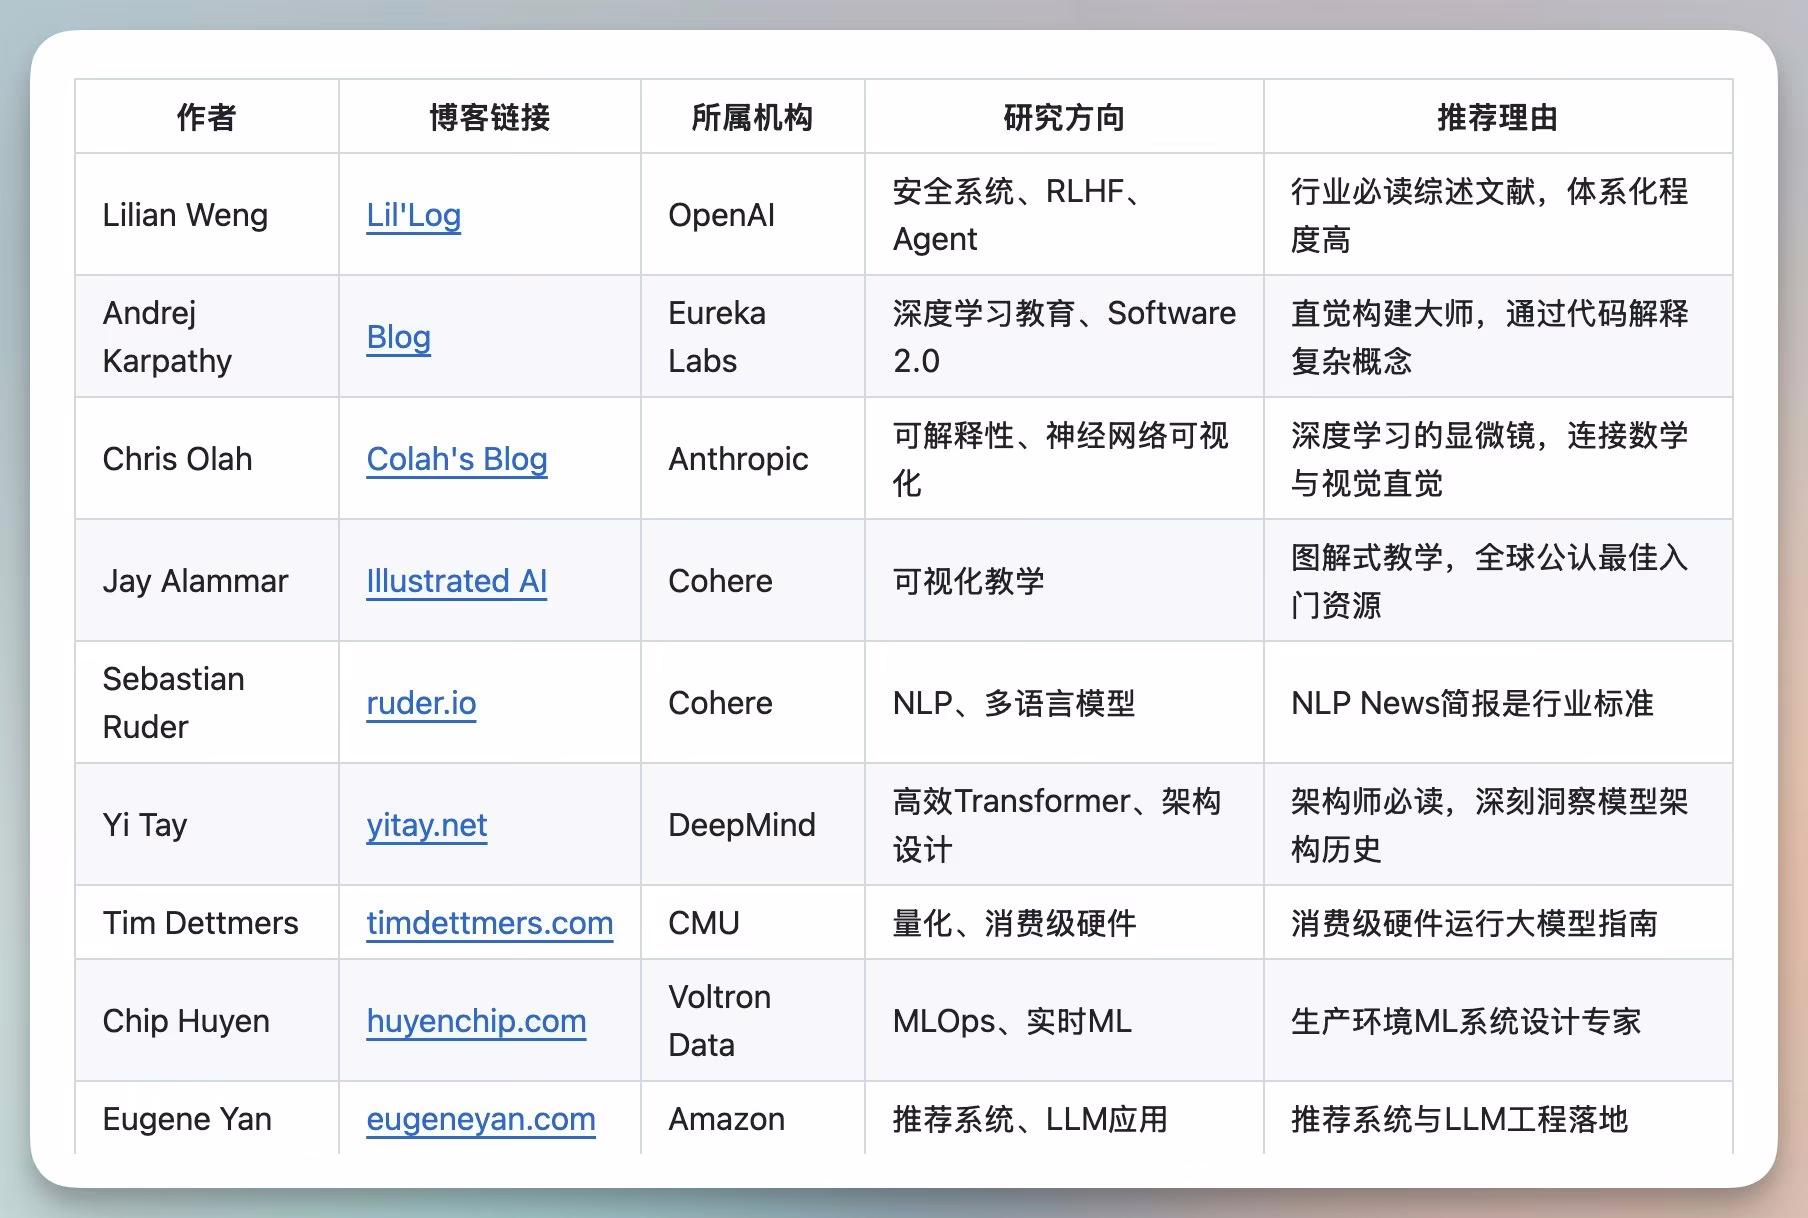Image resolution: width=1808 pixels, height=1218 pixels.
Task: Open the Lil'Log blog link
Action: coord(412,215)
